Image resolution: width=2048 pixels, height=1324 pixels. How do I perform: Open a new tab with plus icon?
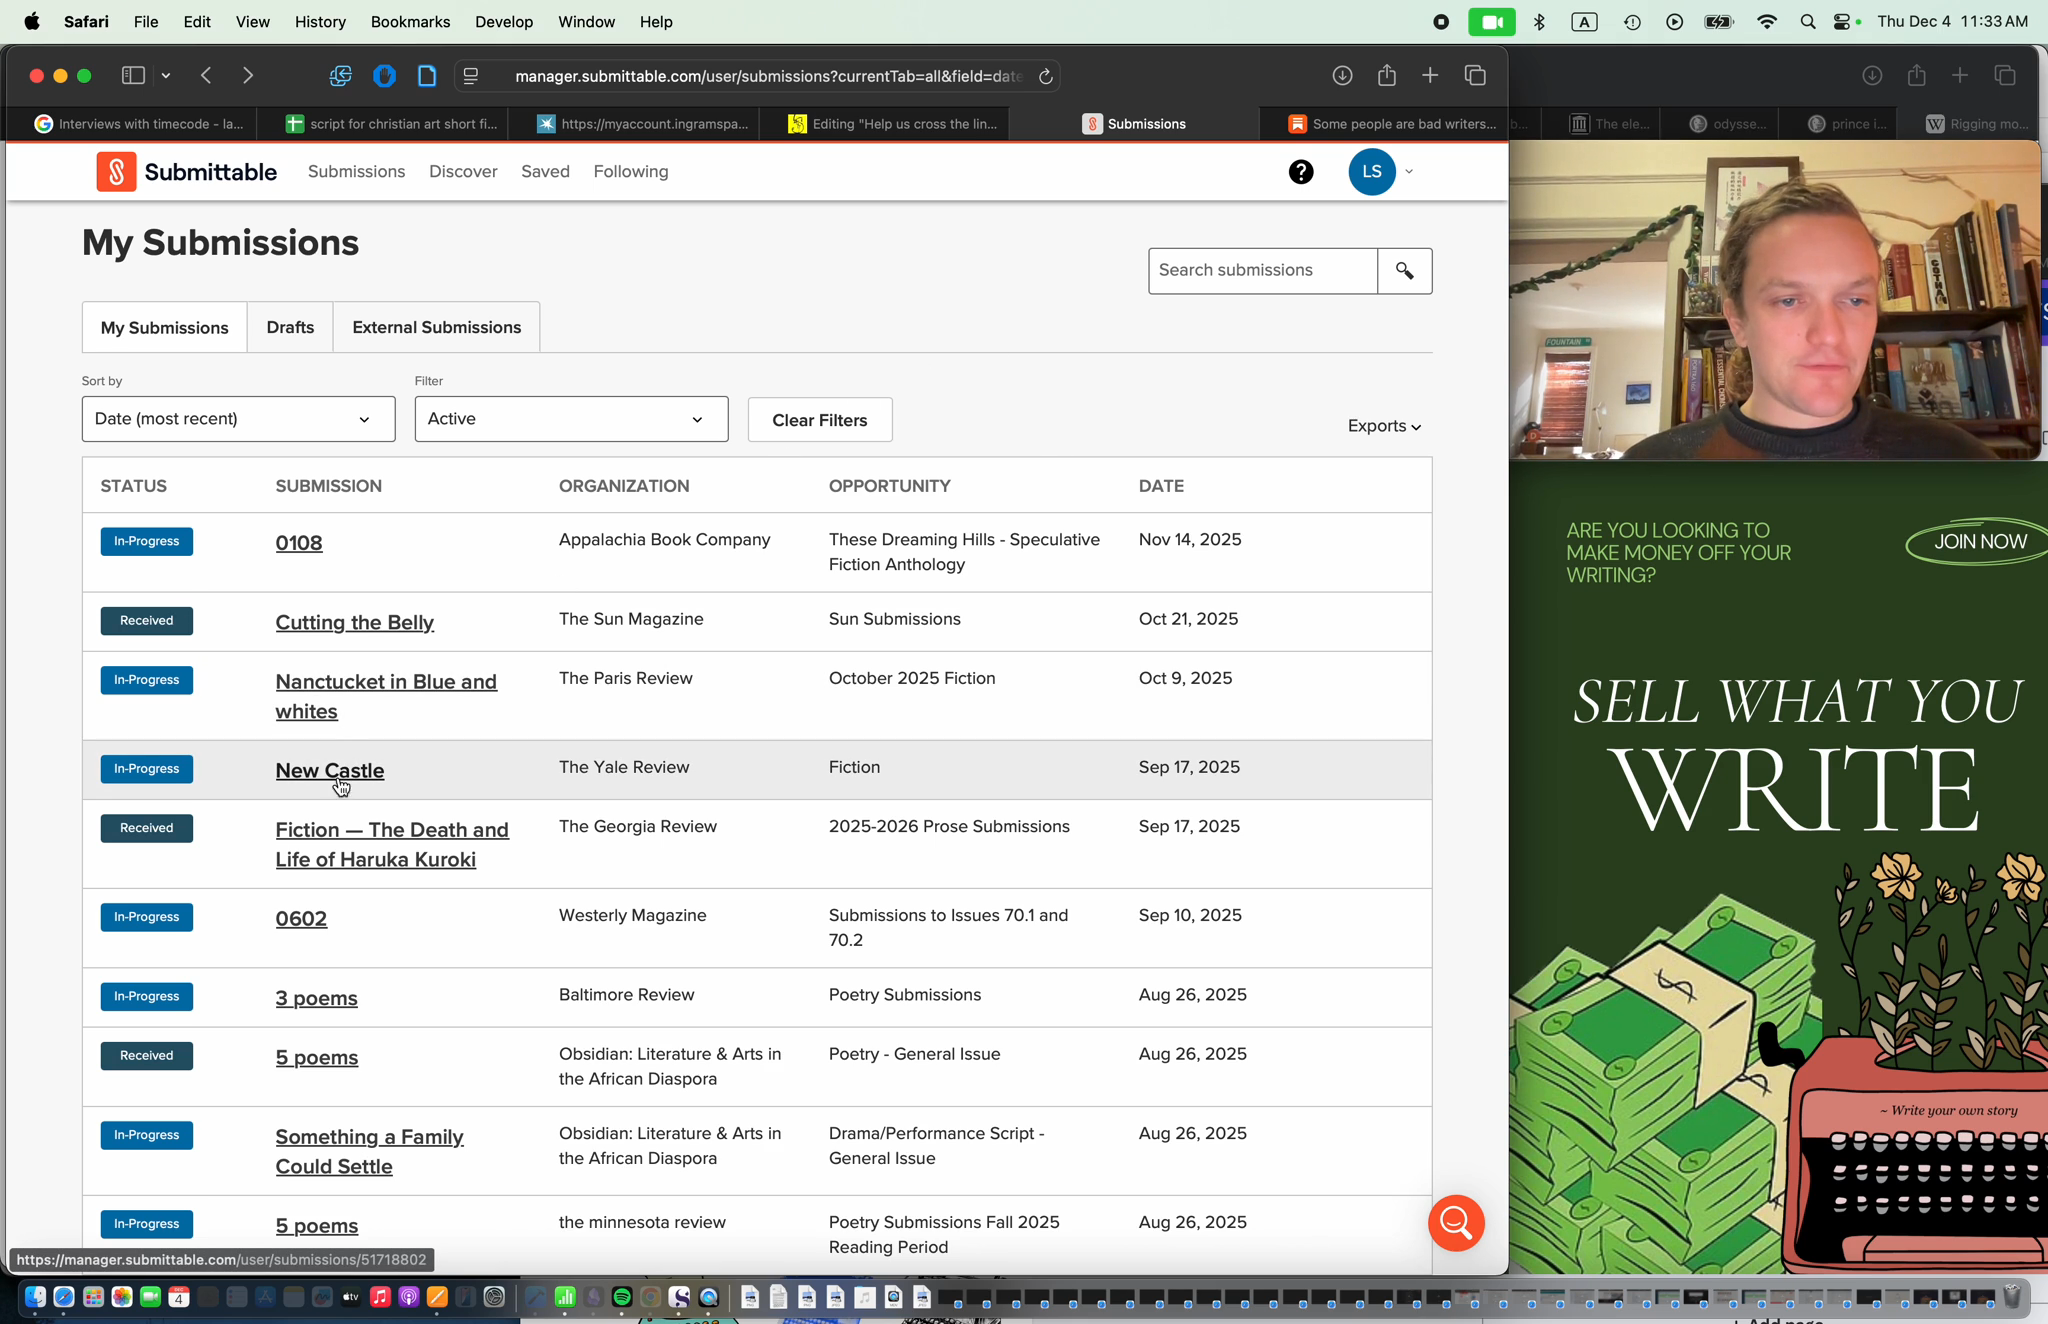tap(1430, 76)
